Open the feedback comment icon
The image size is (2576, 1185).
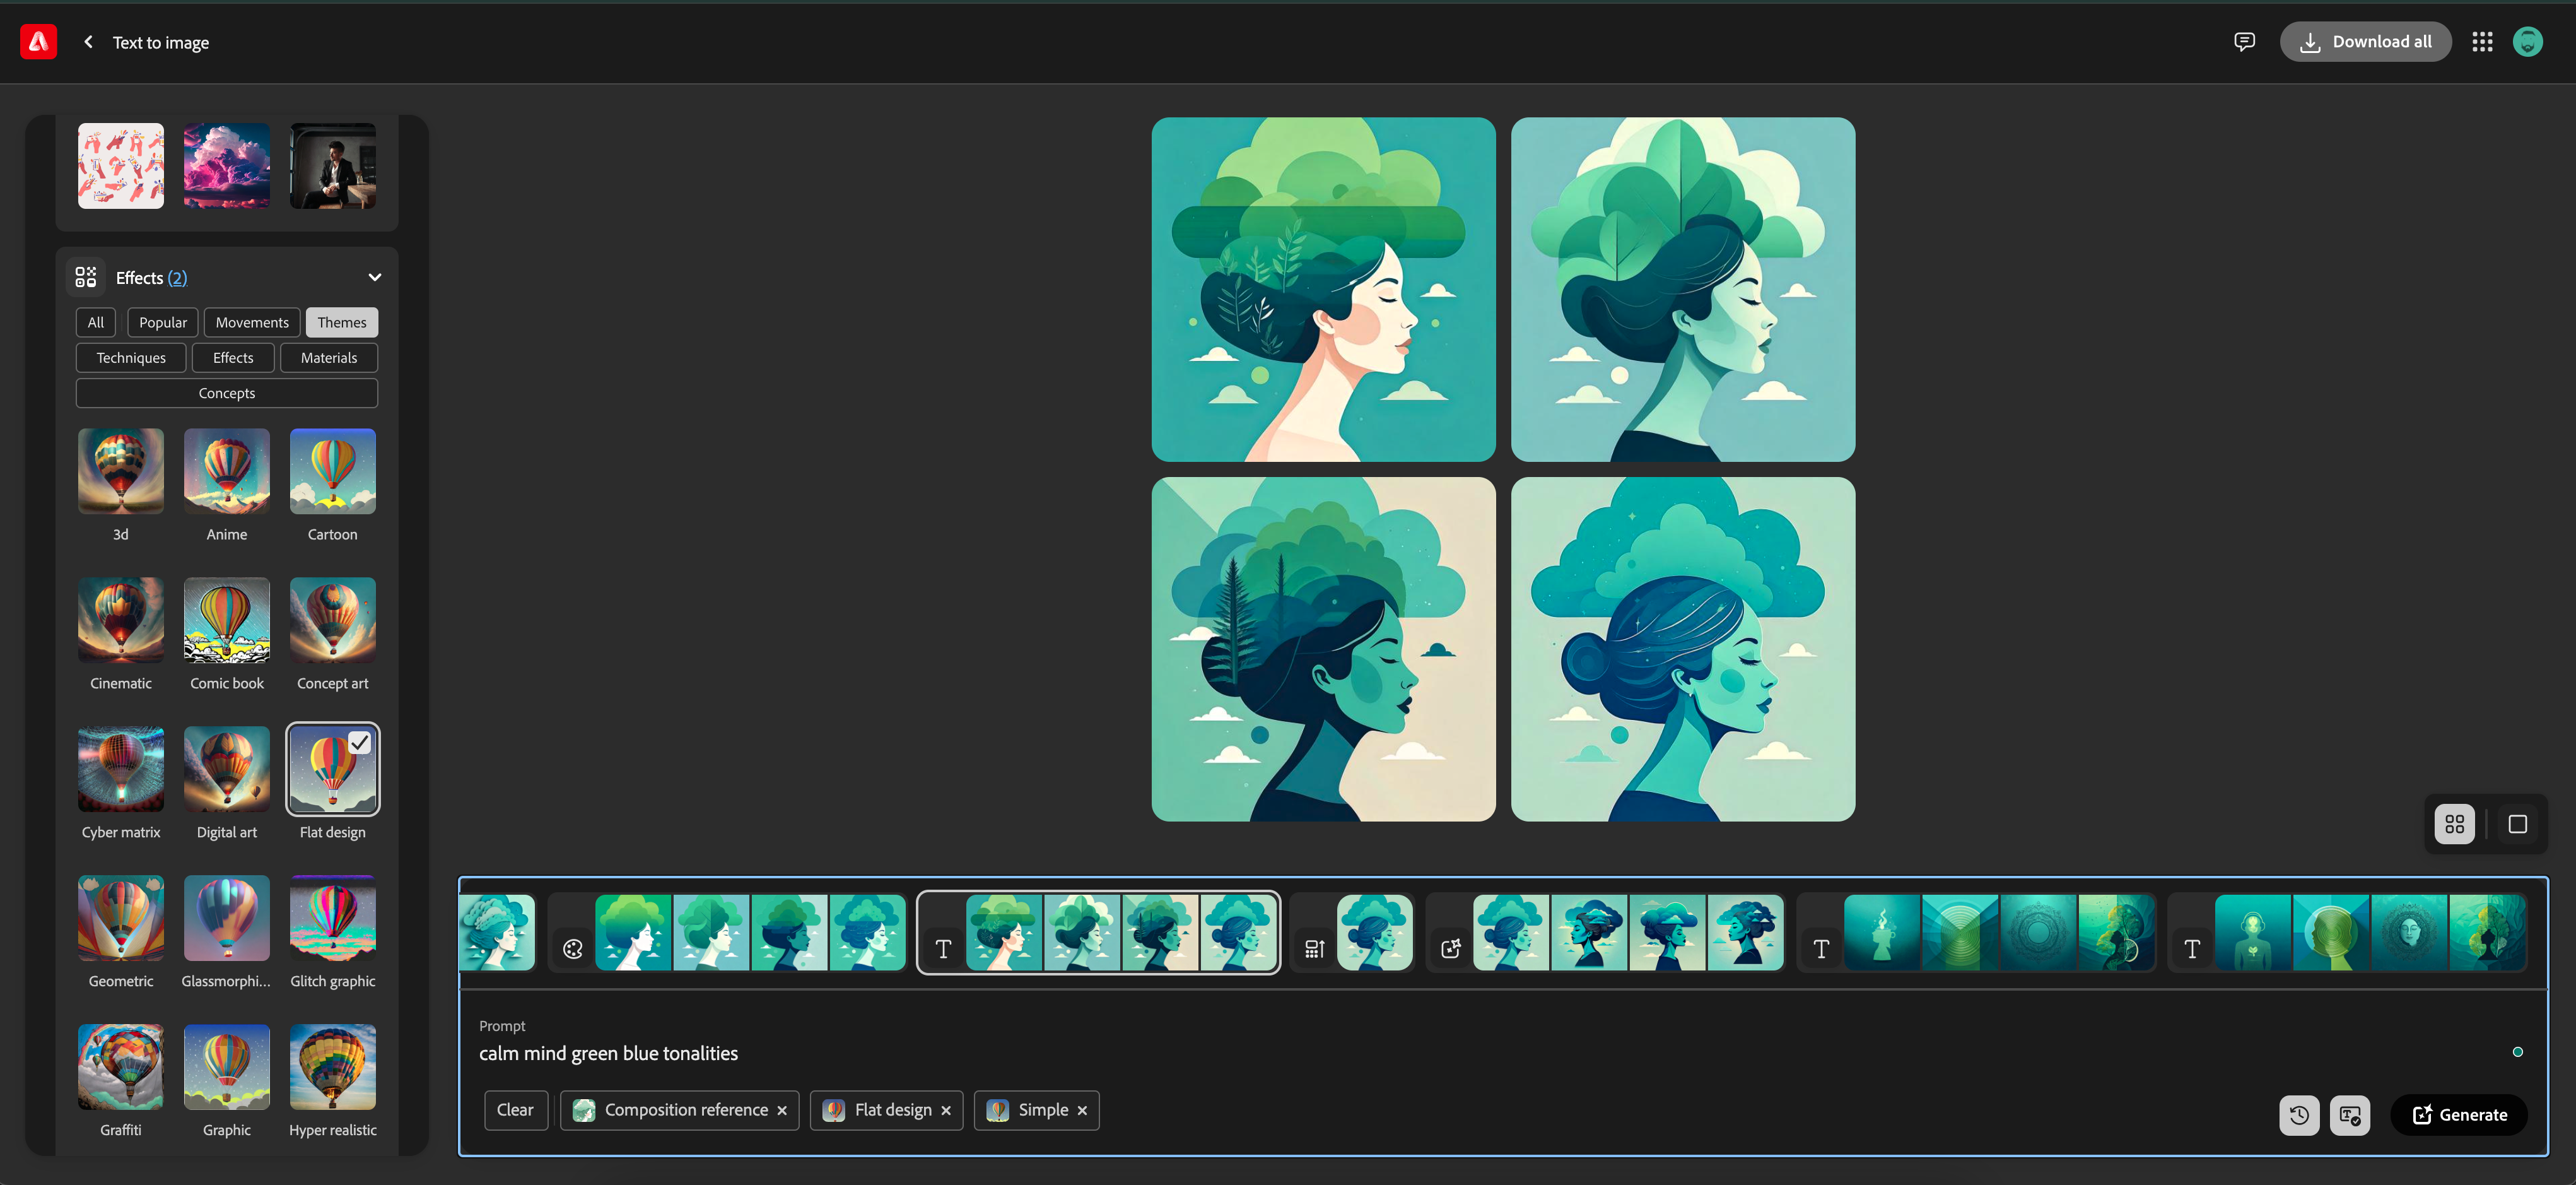point(2244,42)
